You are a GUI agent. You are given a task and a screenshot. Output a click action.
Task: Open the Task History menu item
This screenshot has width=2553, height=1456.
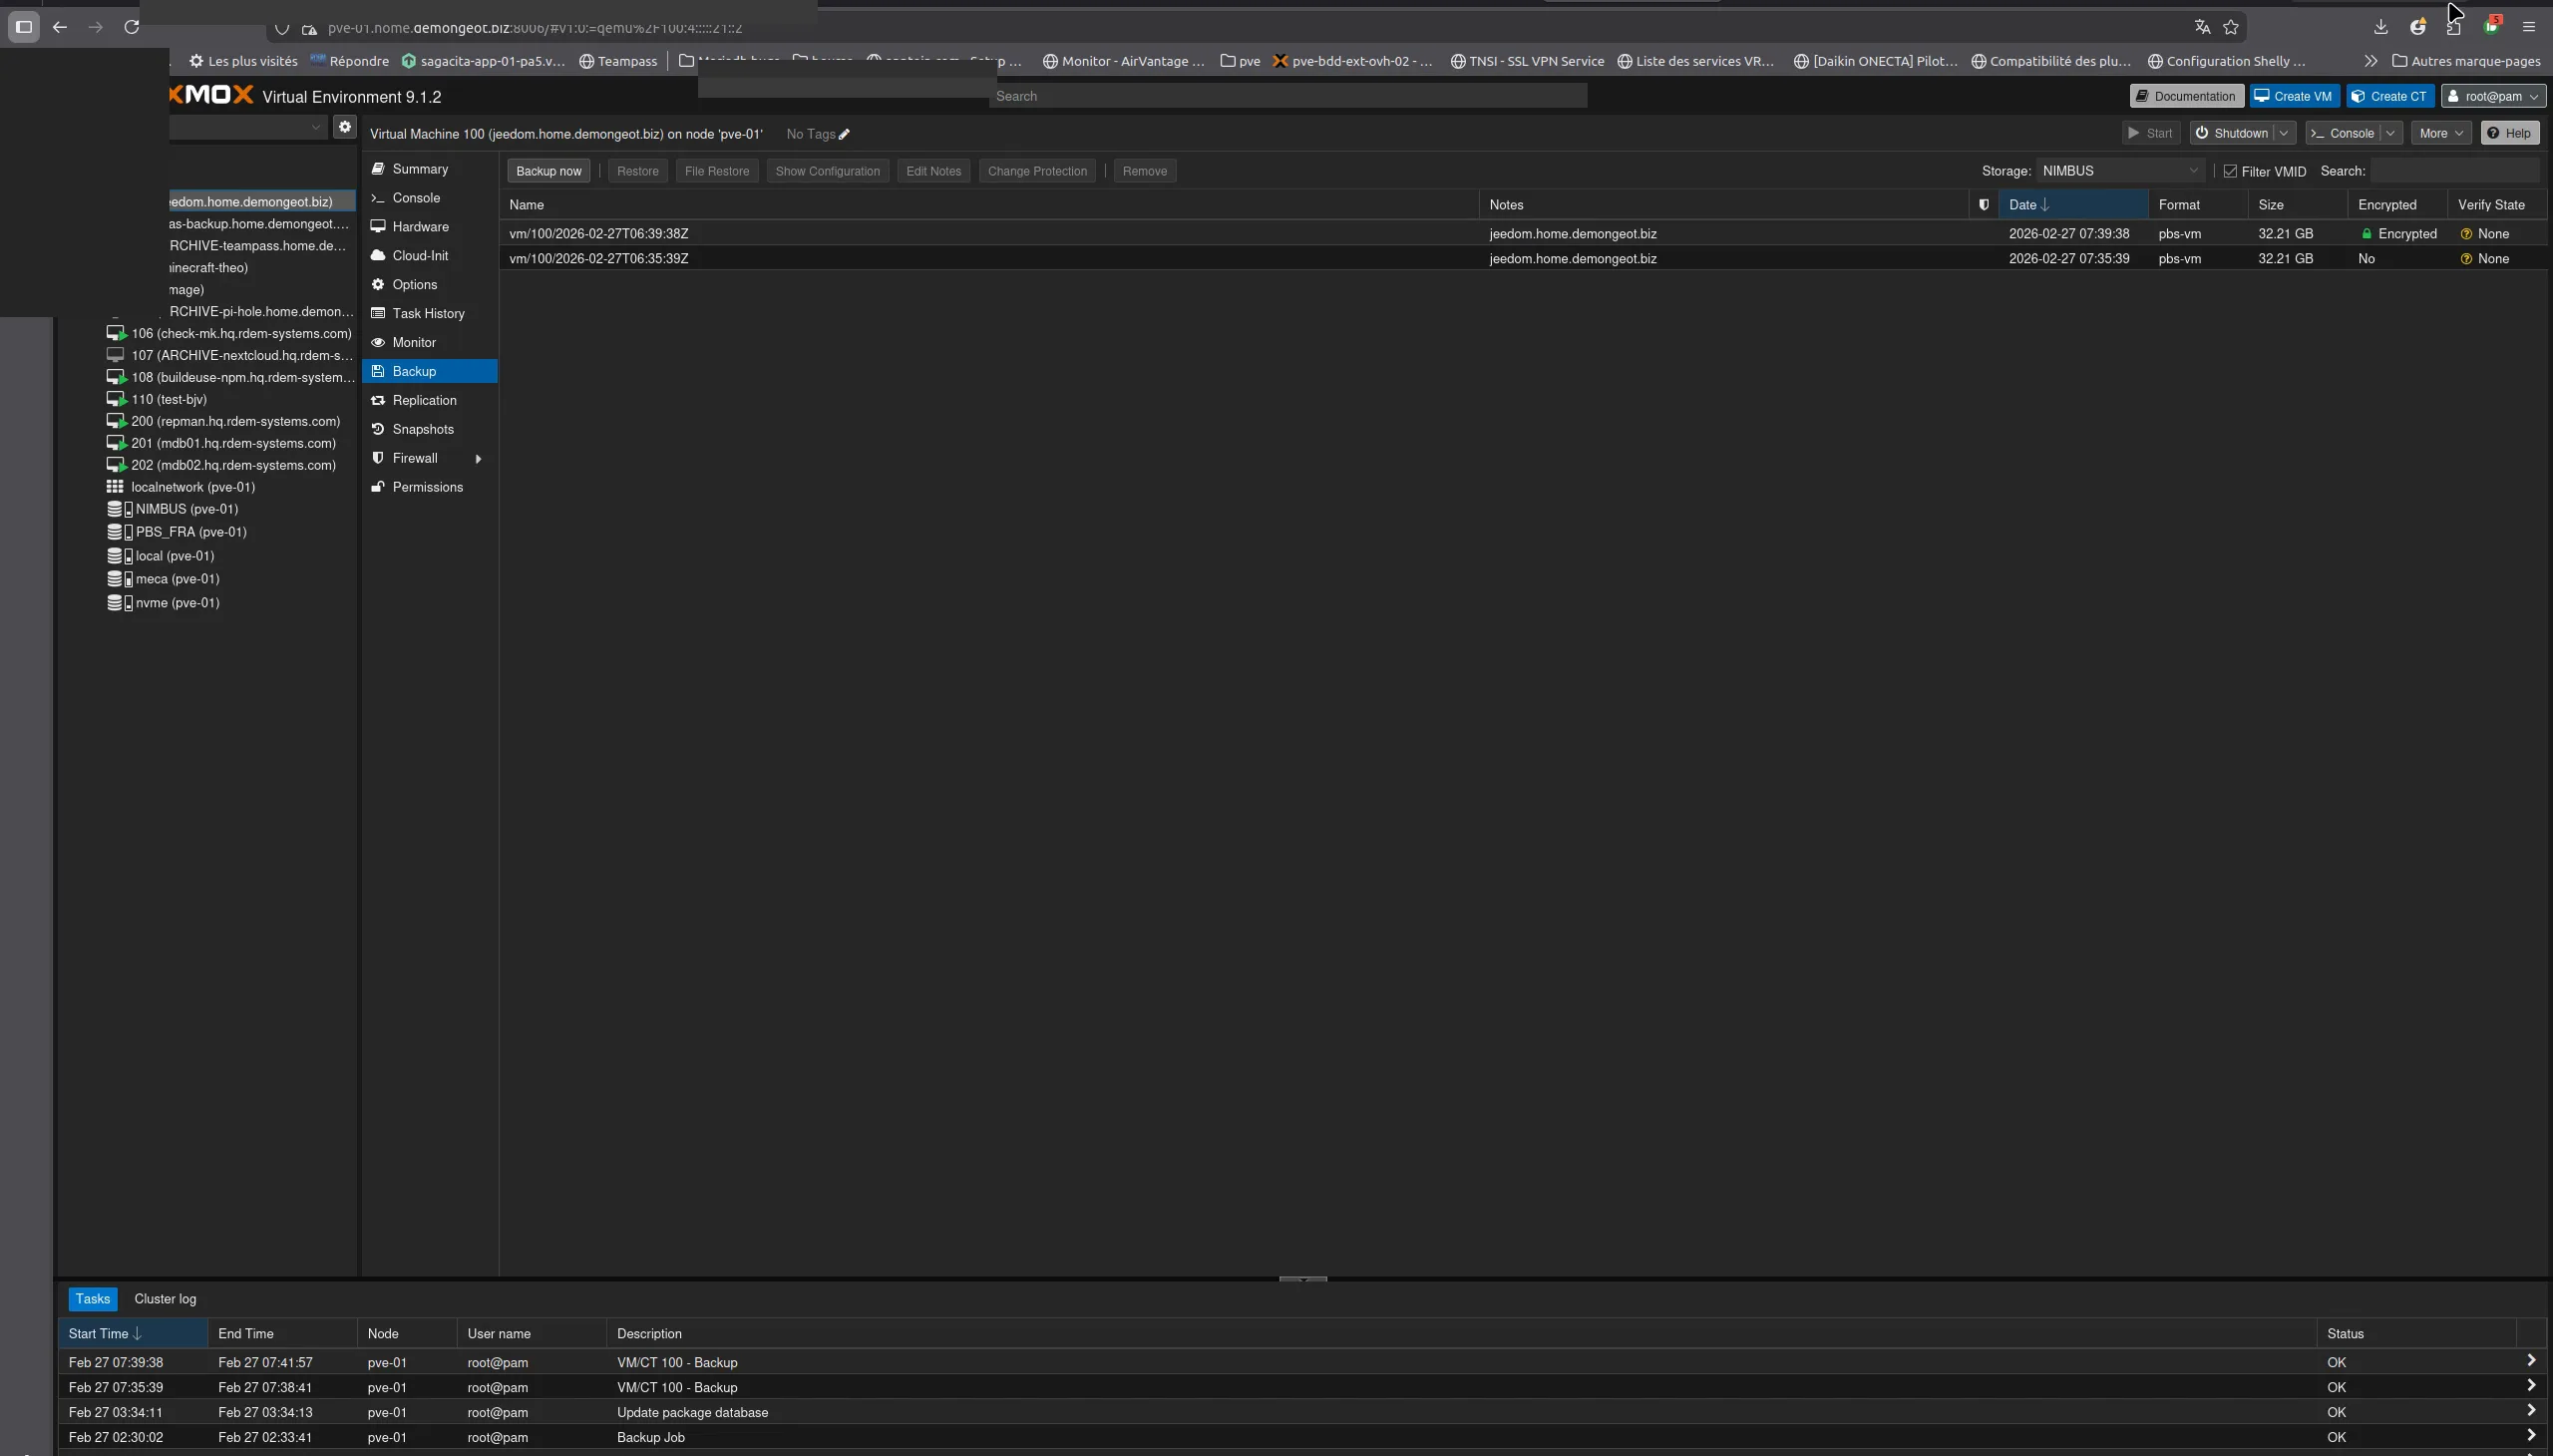tap(428, 314)
